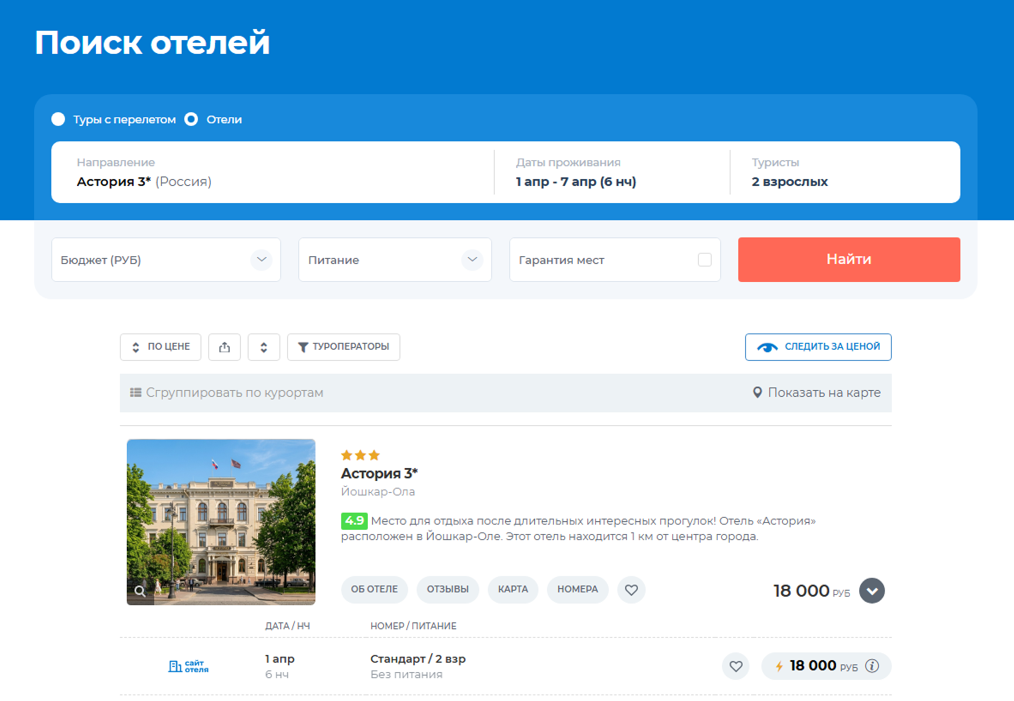Screen dimensions: 1014x701
Task: Open the Даты проживания date field
Action: (612, 172)
